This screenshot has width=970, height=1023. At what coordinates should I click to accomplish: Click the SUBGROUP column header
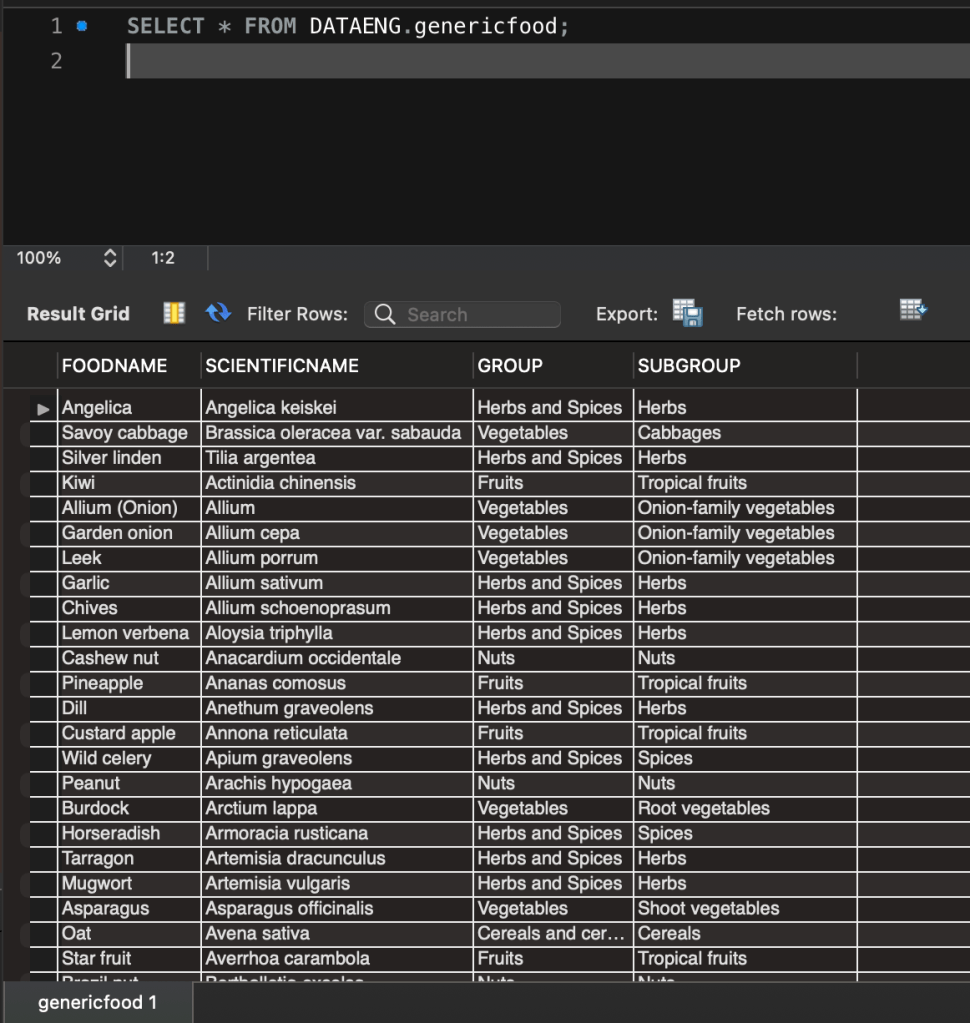[x=689, y=366]
